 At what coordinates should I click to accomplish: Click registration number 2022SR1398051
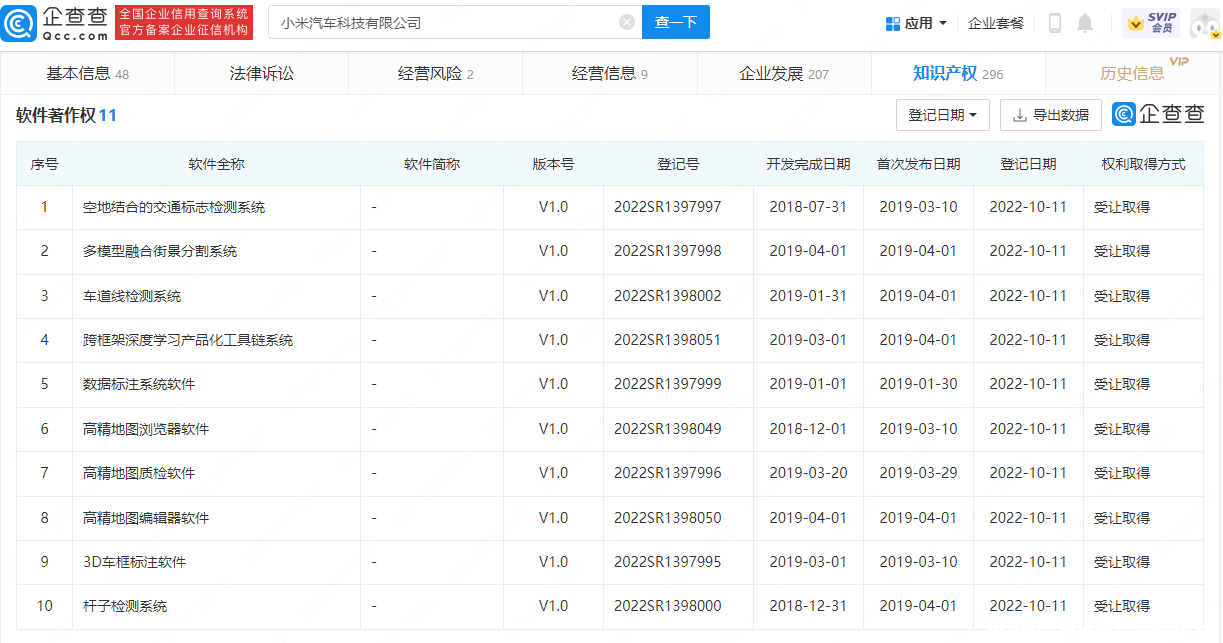668,340
